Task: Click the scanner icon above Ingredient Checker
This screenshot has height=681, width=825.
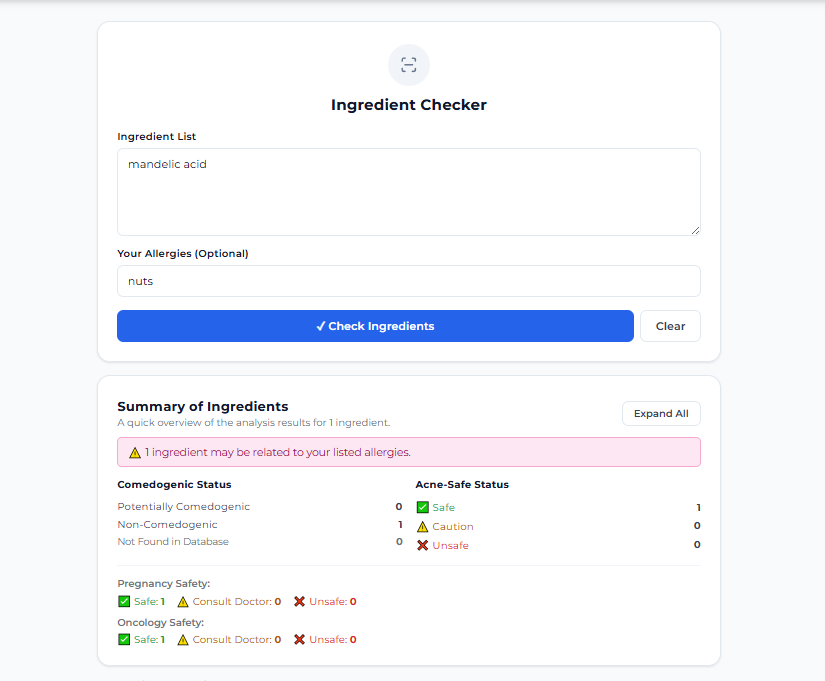Action: click(x=408, y=65)
